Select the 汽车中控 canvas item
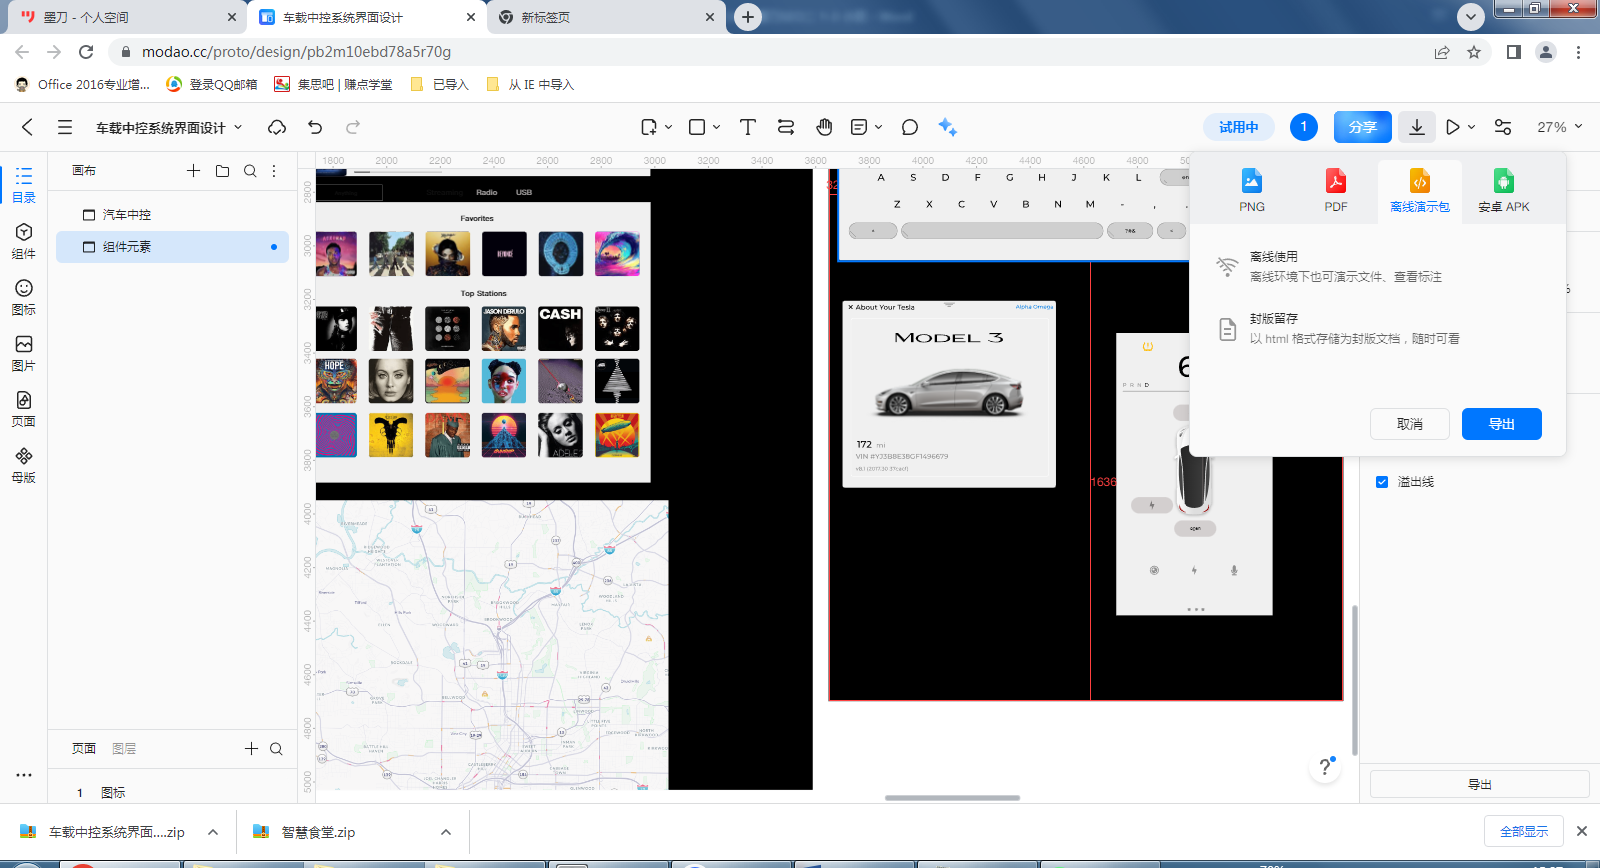Image resolution: width=1600 pixels, height=868 pixels. pyautogui.click(x=172, y=215)
